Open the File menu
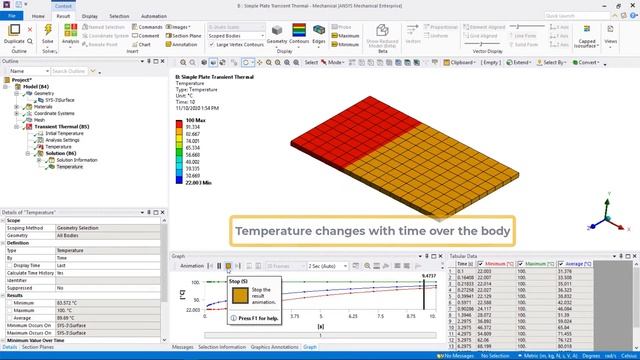 tap(11, 16)
